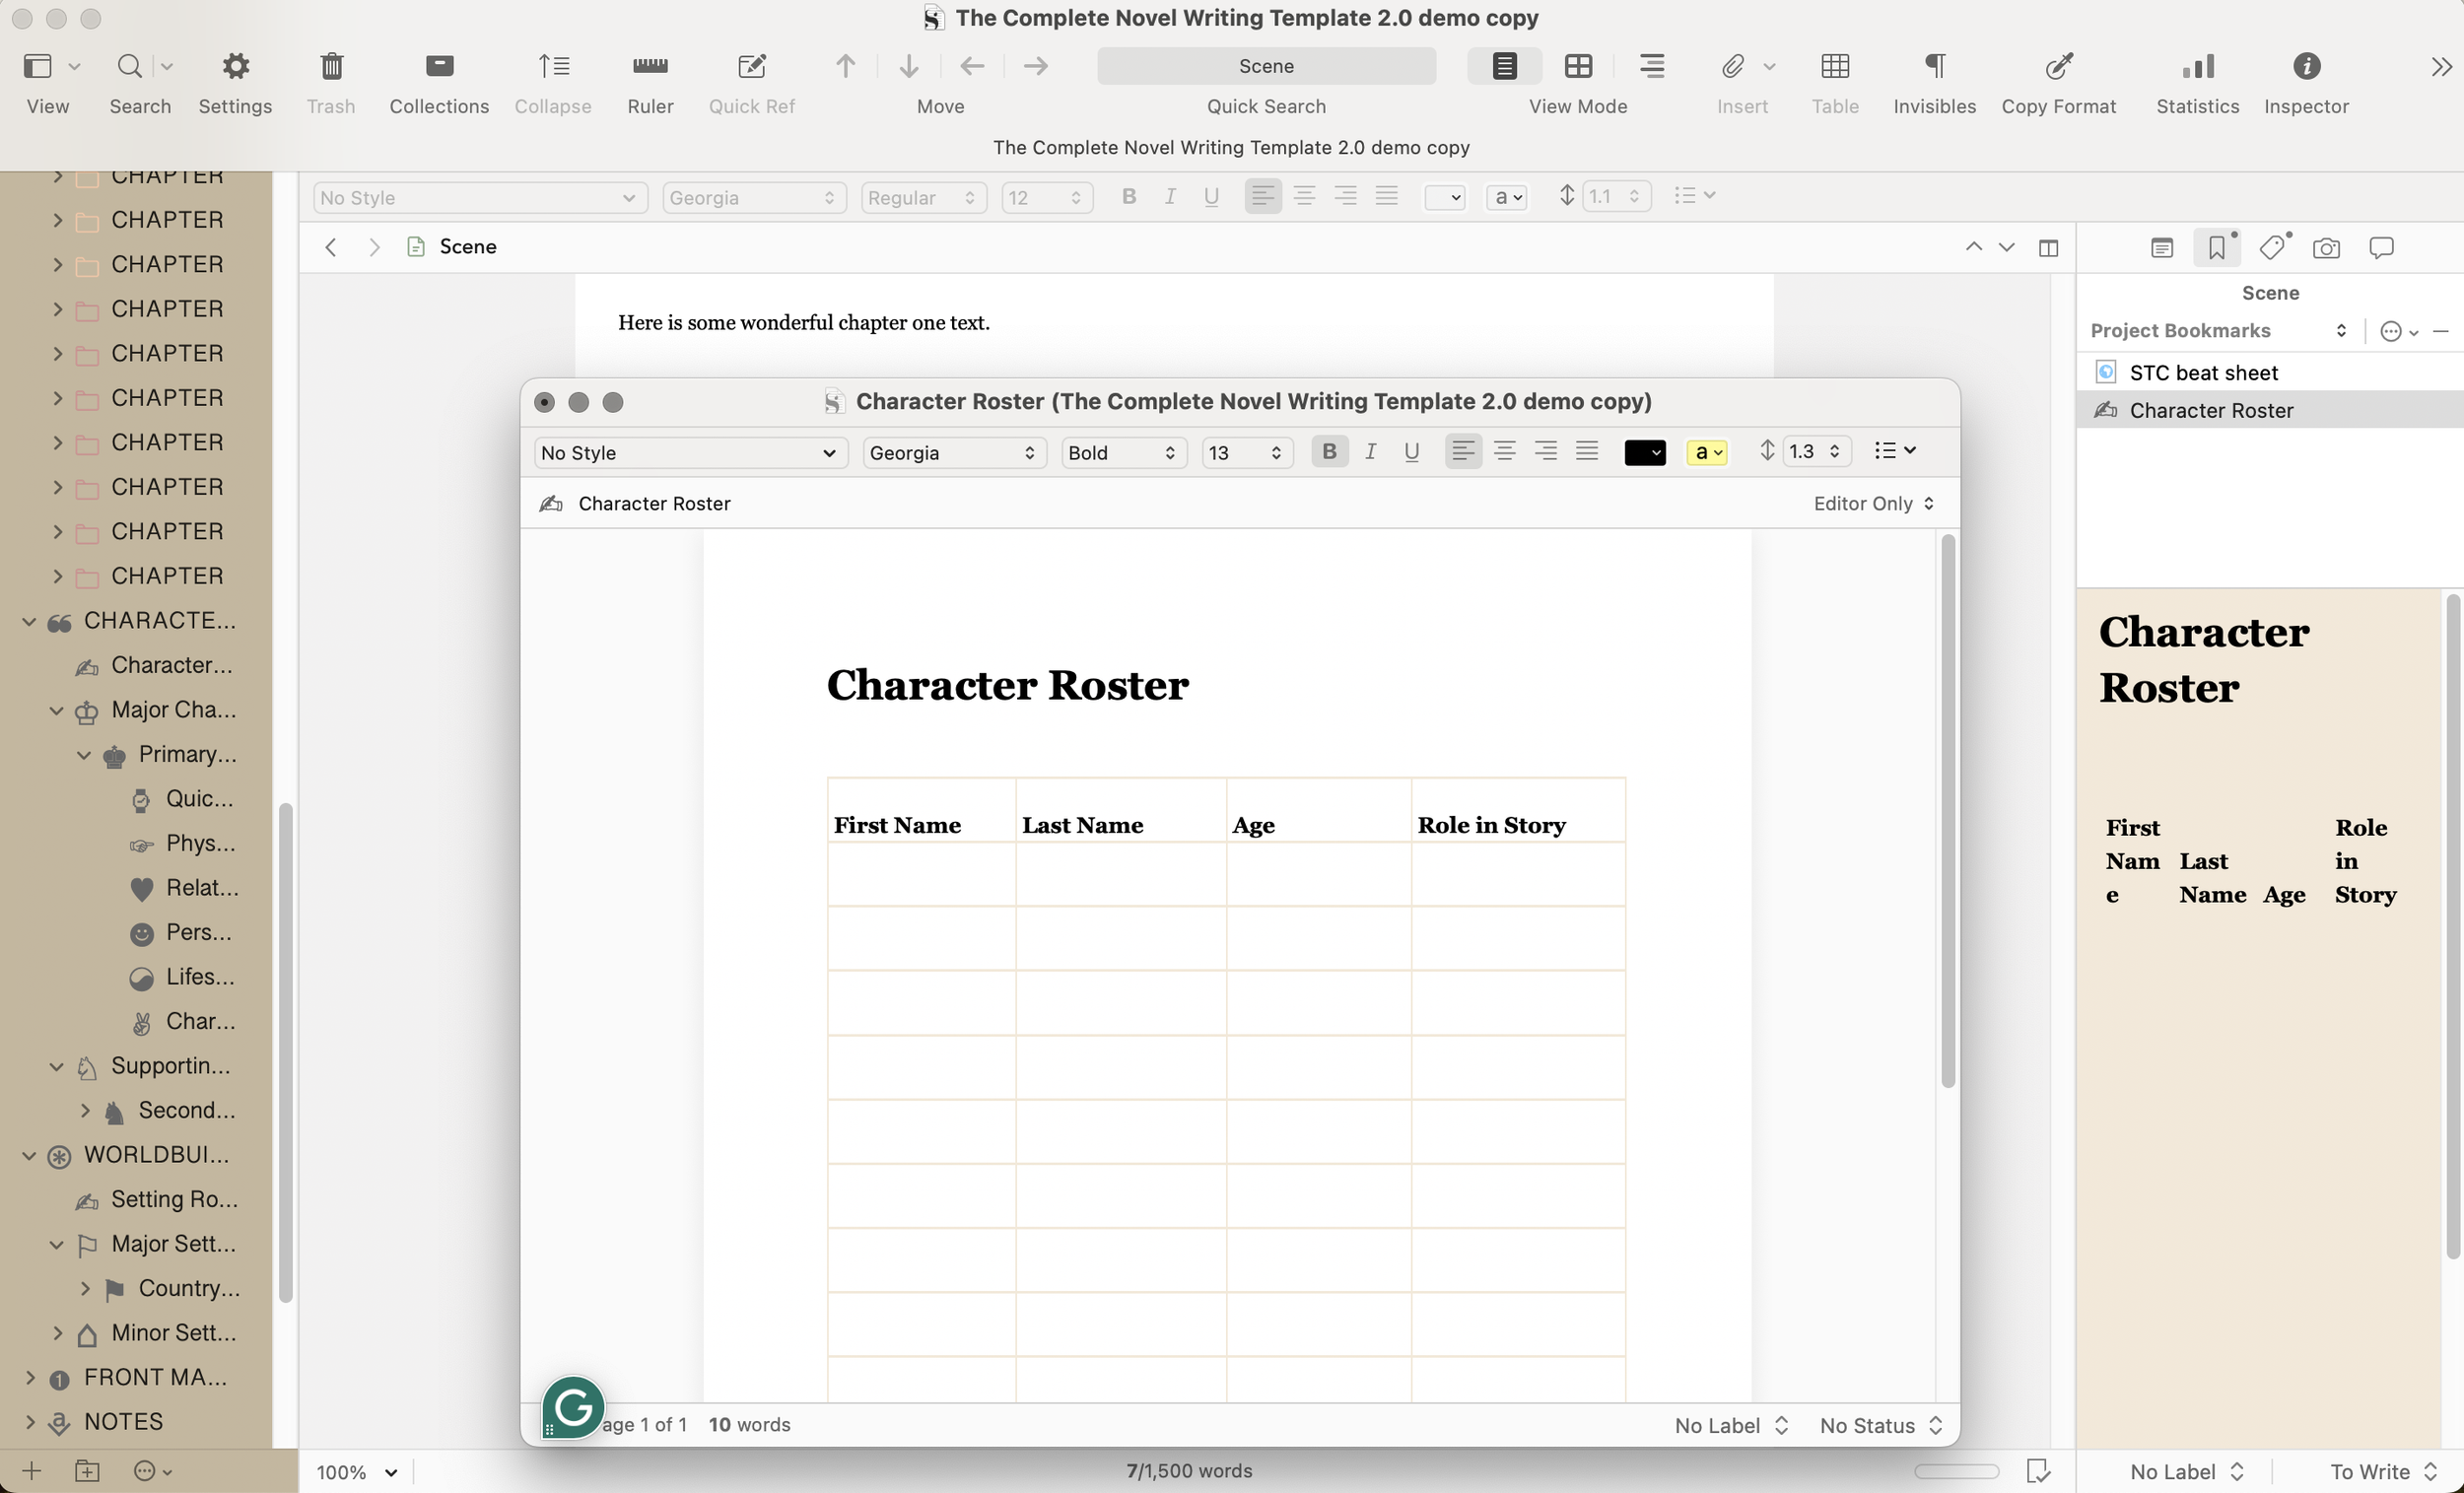
Task: Open the text color swatch in Character Roster
Action: (x=1645, y=451)
